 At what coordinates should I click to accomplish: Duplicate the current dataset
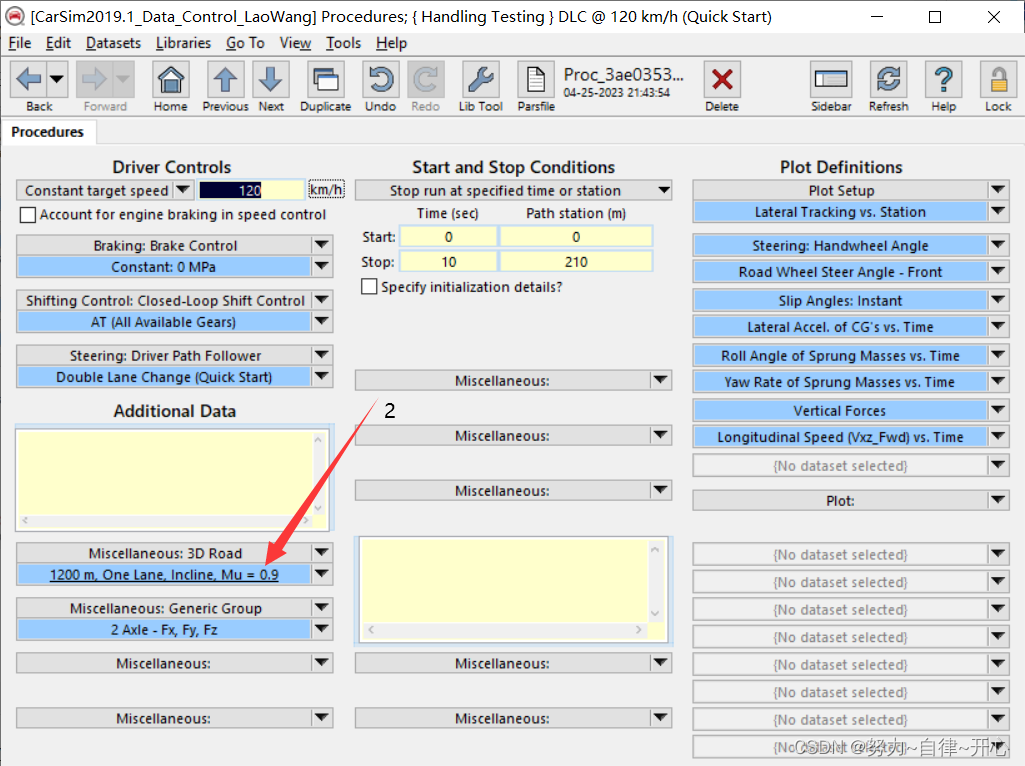click(x=326, y=80)
